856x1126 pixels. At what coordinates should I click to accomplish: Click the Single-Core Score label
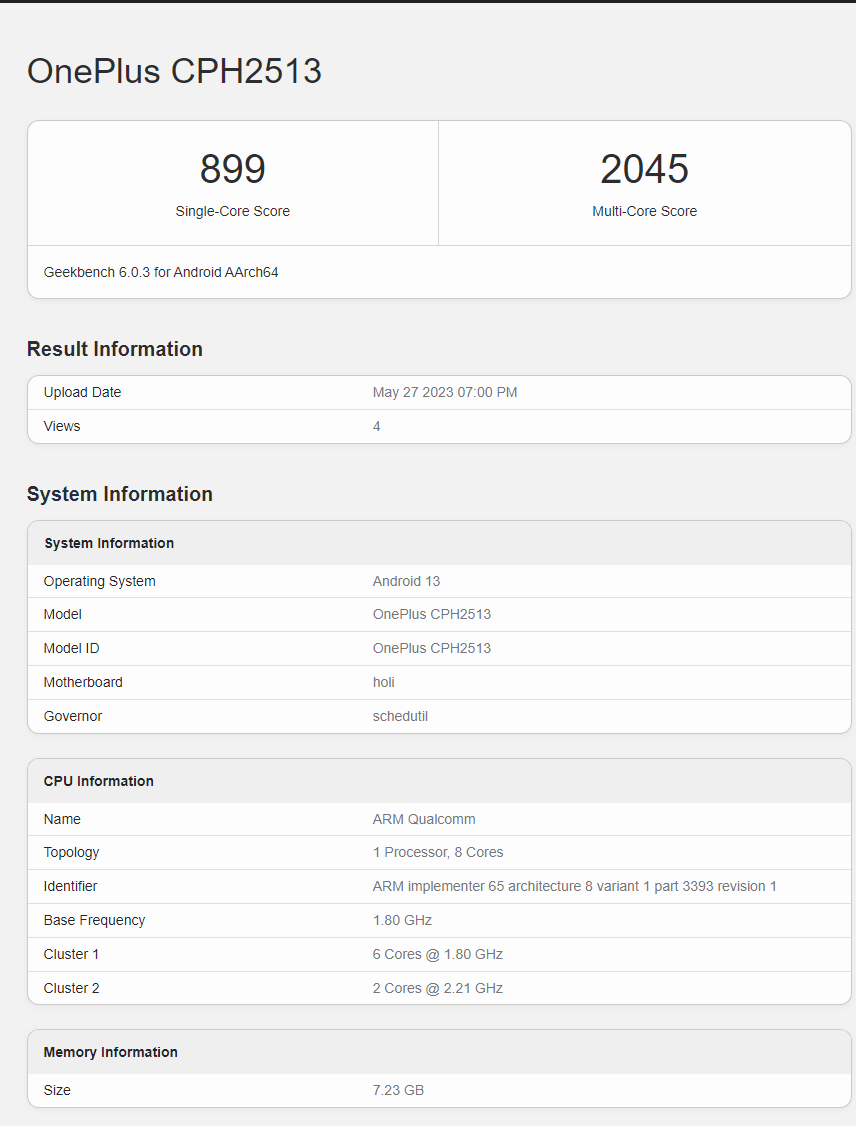(x=232, y=211)
